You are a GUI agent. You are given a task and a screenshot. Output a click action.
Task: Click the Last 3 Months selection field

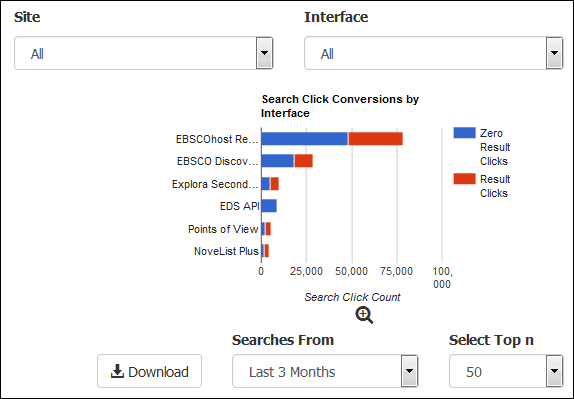tap(325, 371)
